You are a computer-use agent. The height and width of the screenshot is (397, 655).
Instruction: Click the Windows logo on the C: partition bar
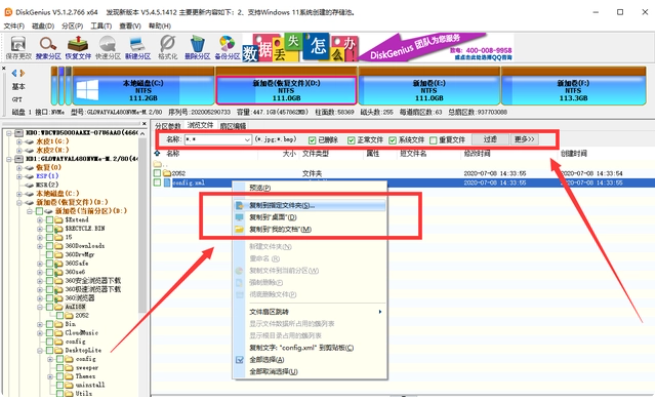(x=87, y=90)
